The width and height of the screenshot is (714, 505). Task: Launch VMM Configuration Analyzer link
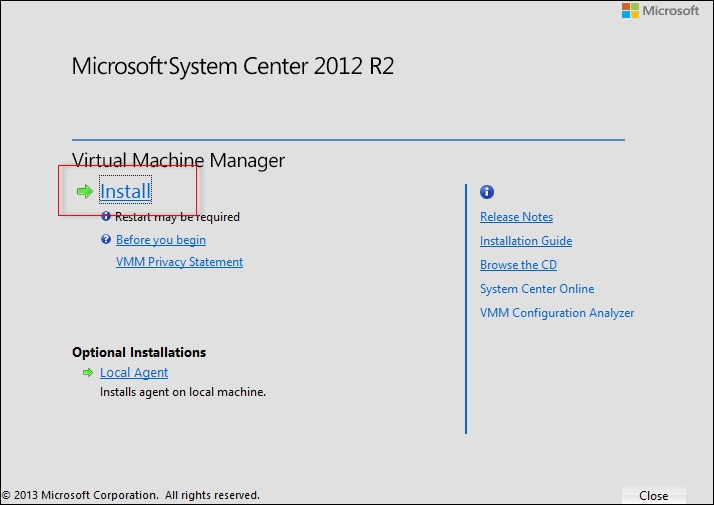557,313
